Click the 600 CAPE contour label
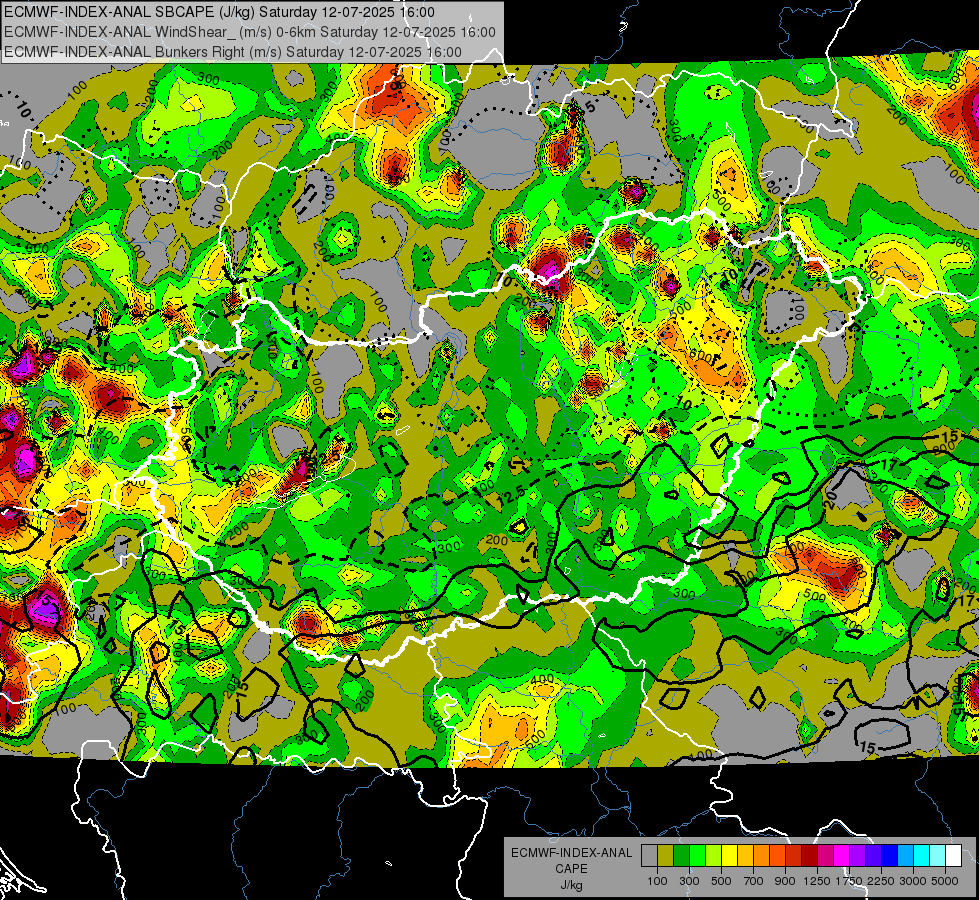Image resolution: width=979 pixels, height=900 pixels. pos(701,355)
